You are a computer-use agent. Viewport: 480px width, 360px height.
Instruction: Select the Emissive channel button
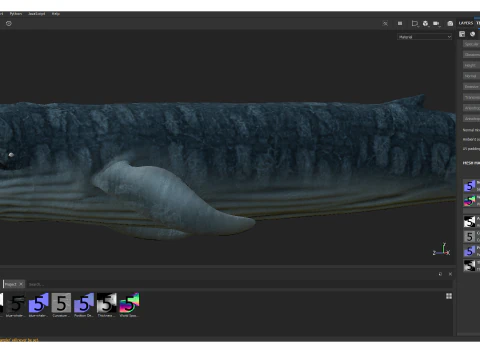pos(471,87)
